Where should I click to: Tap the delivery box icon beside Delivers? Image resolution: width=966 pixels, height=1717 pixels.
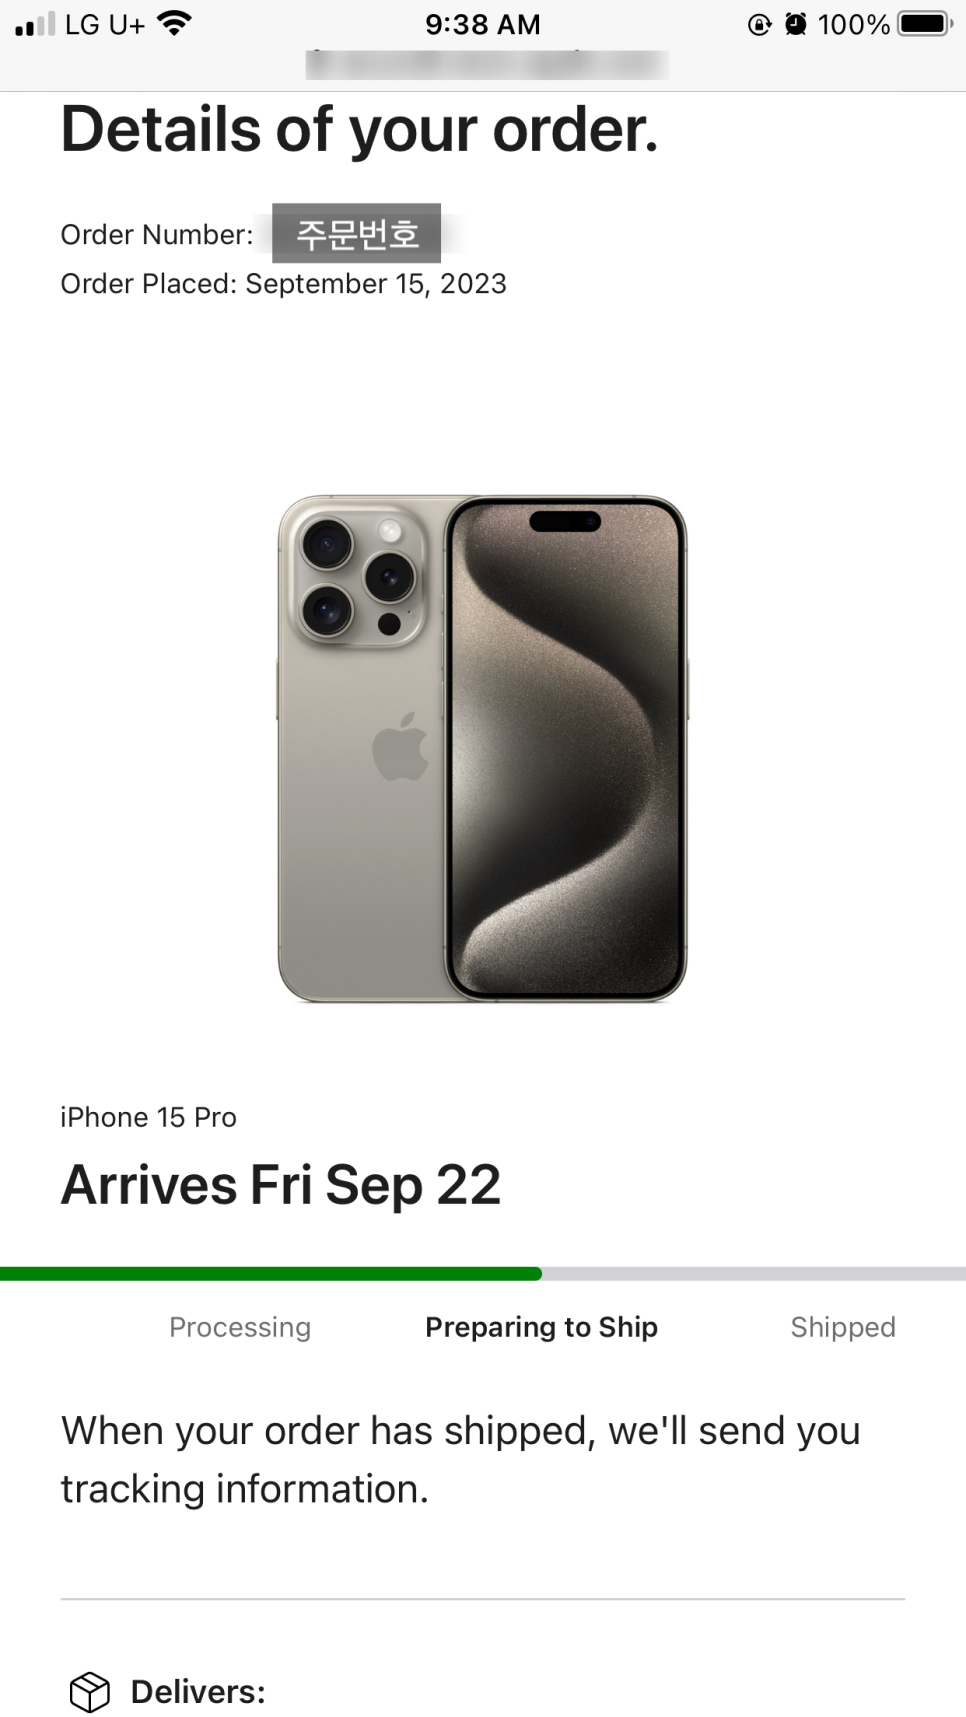(89, 1692)
